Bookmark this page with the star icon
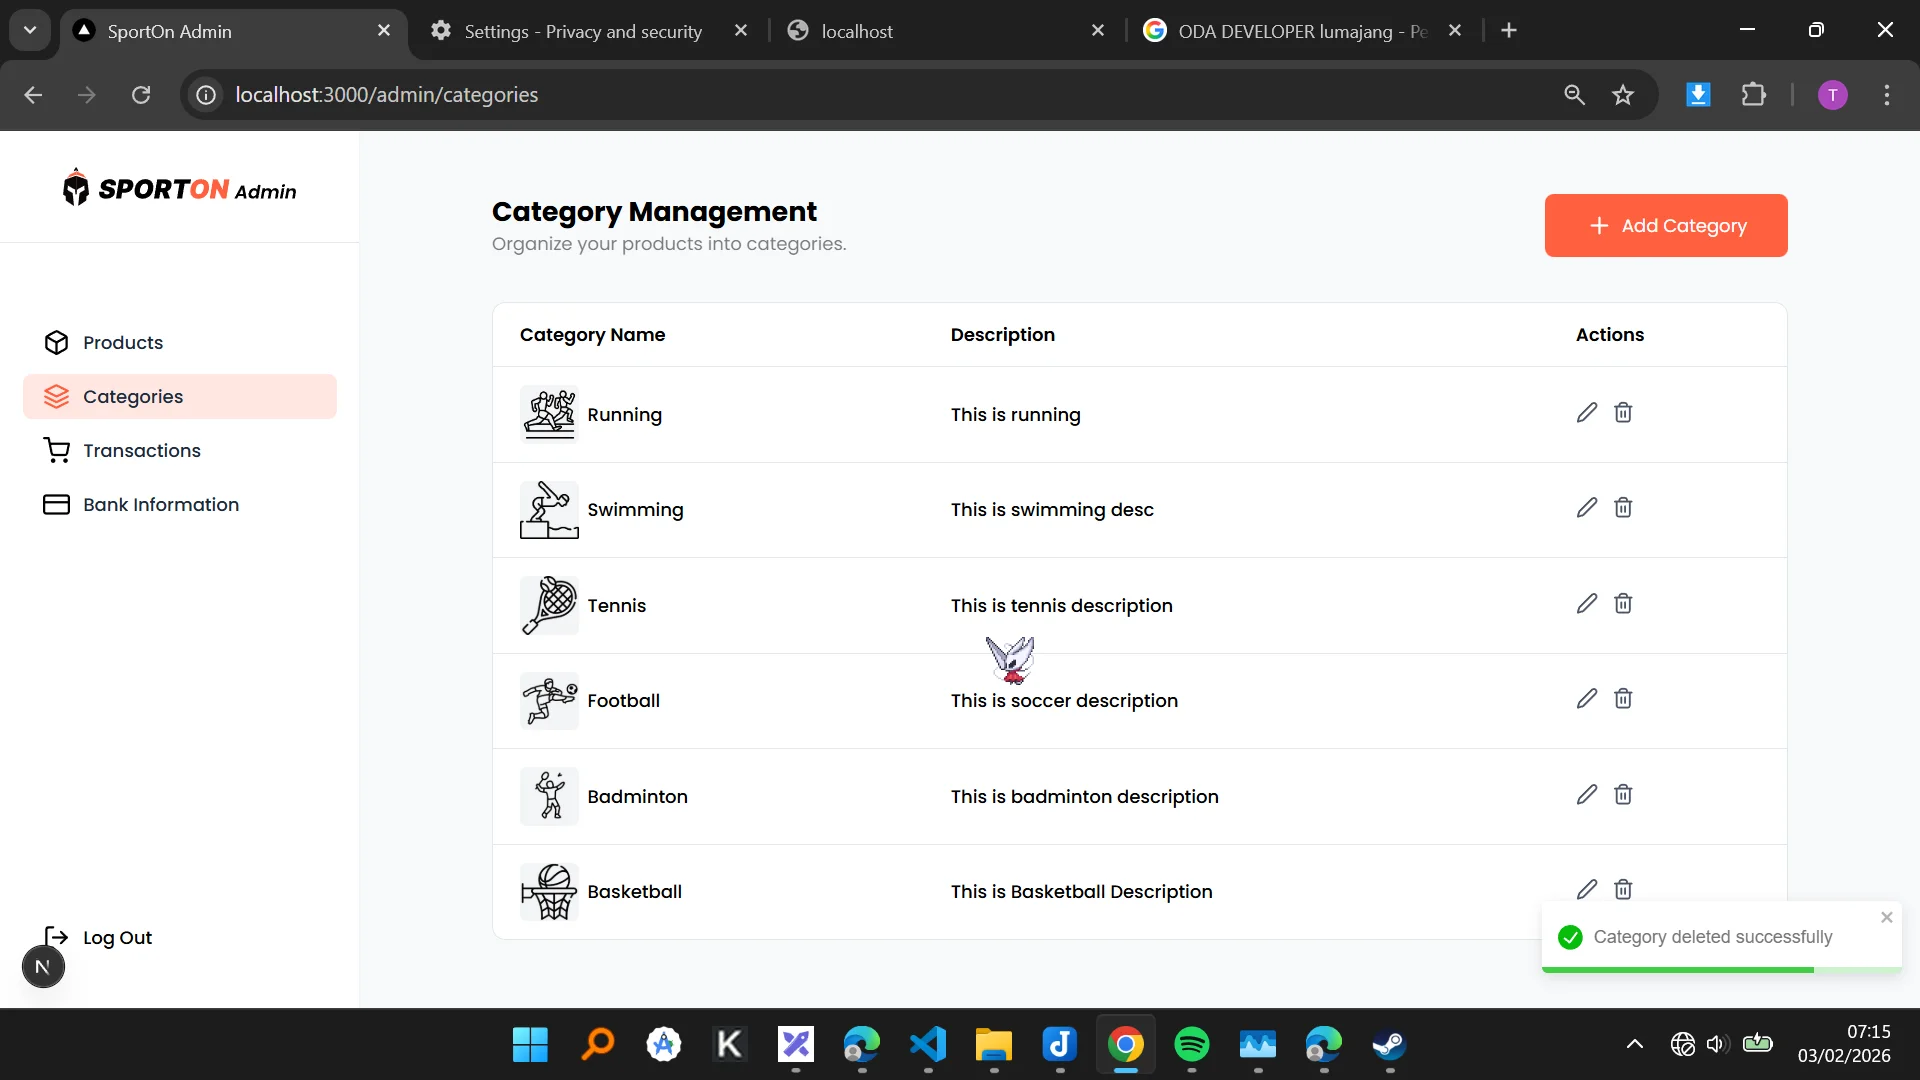The image size is (1920, 1080). point(1623,95)
